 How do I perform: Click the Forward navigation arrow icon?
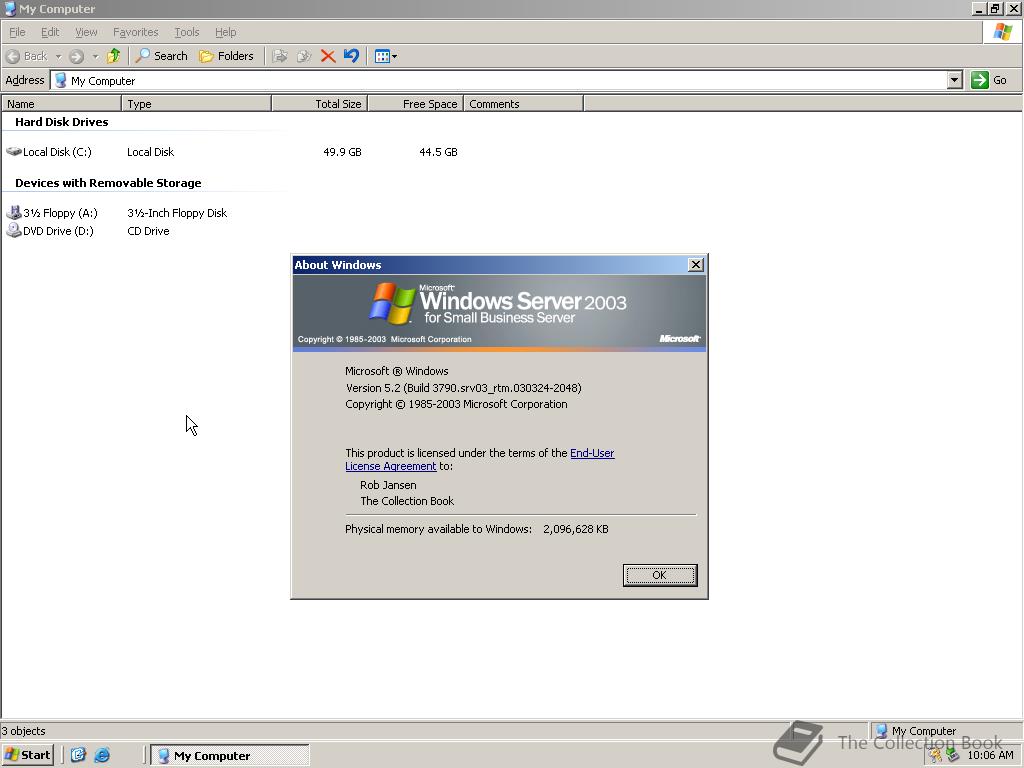[x=76, y=56]
